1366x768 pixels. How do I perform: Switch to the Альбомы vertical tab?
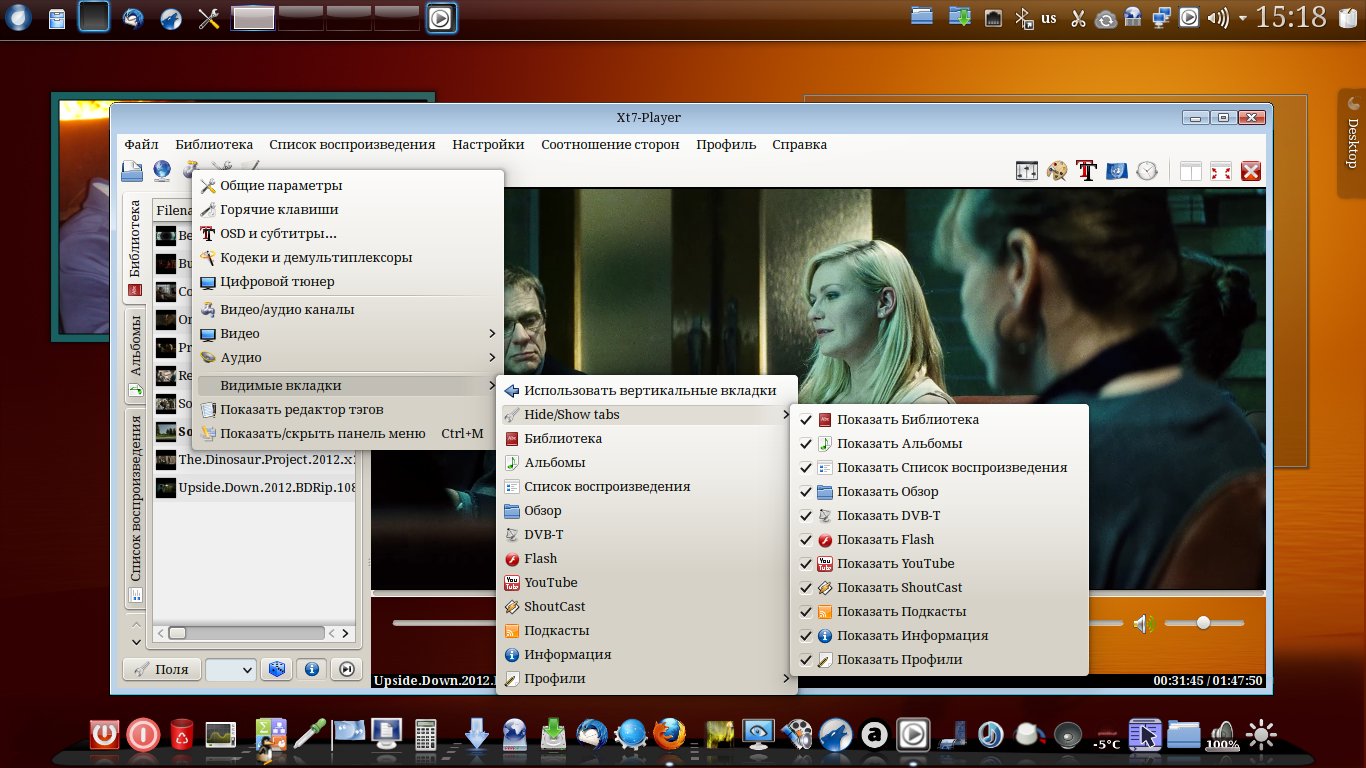[135, 355]
